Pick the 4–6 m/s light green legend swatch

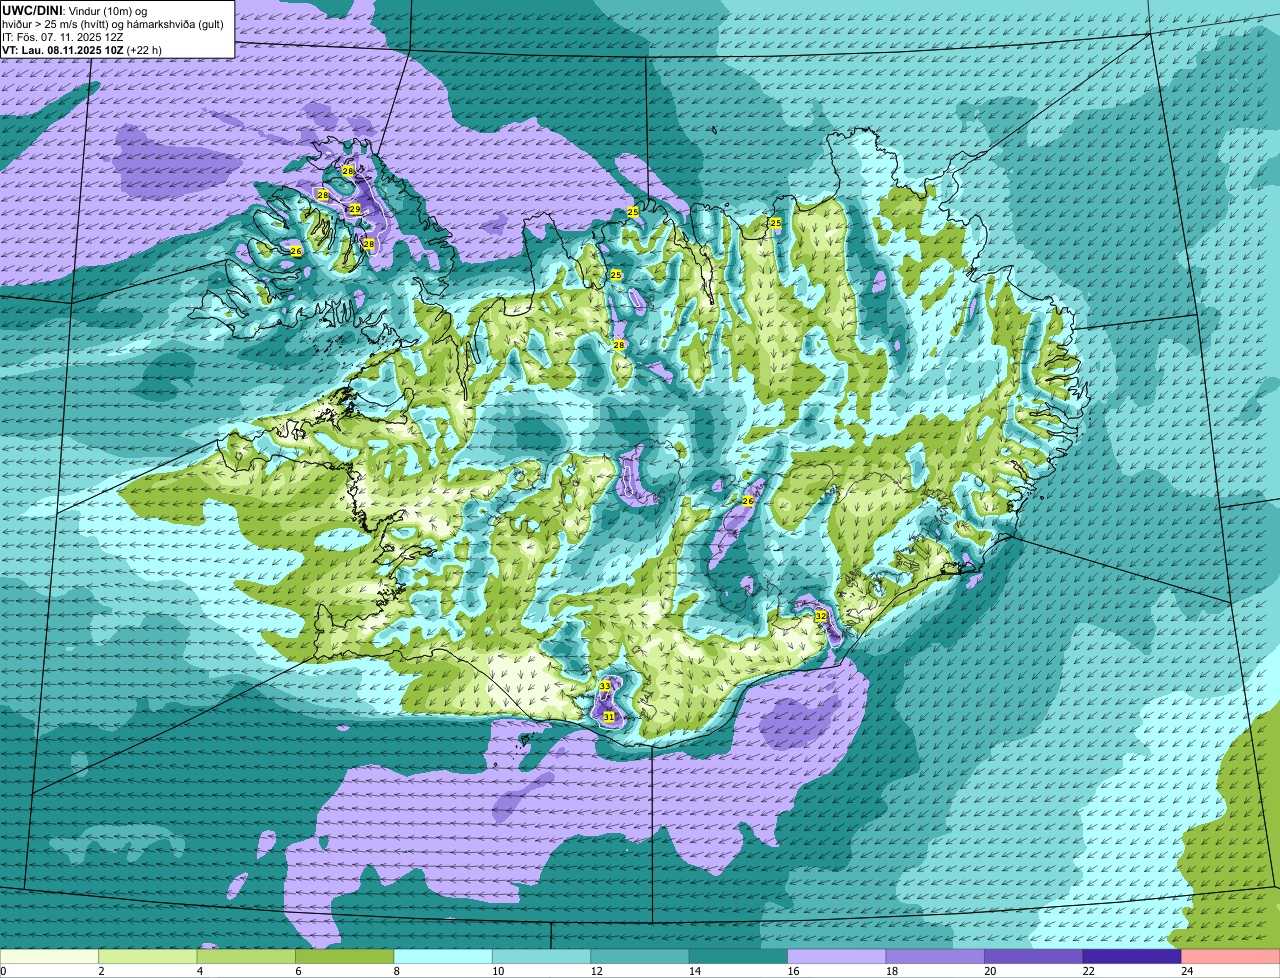(247, 956)
